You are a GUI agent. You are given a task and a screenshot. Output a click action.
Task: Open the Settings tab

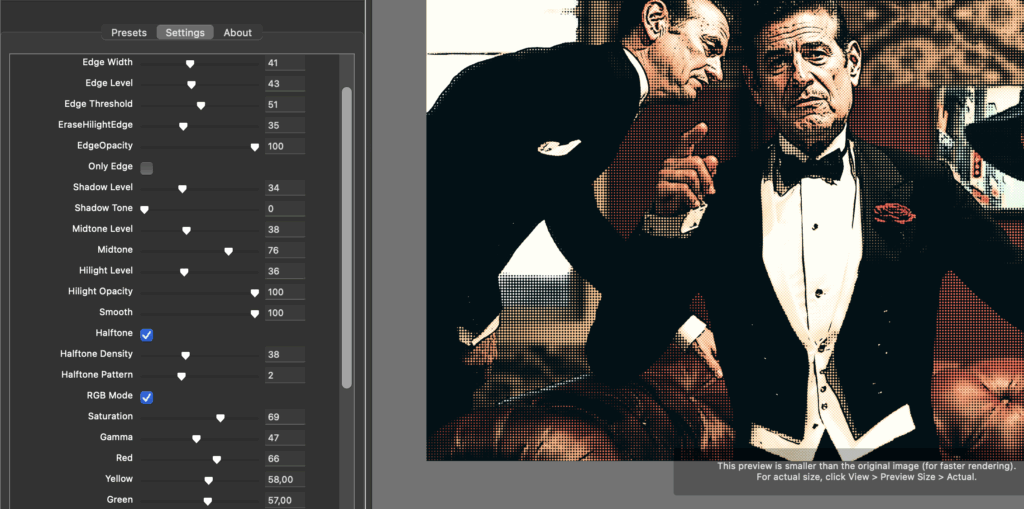pos(185,33)
